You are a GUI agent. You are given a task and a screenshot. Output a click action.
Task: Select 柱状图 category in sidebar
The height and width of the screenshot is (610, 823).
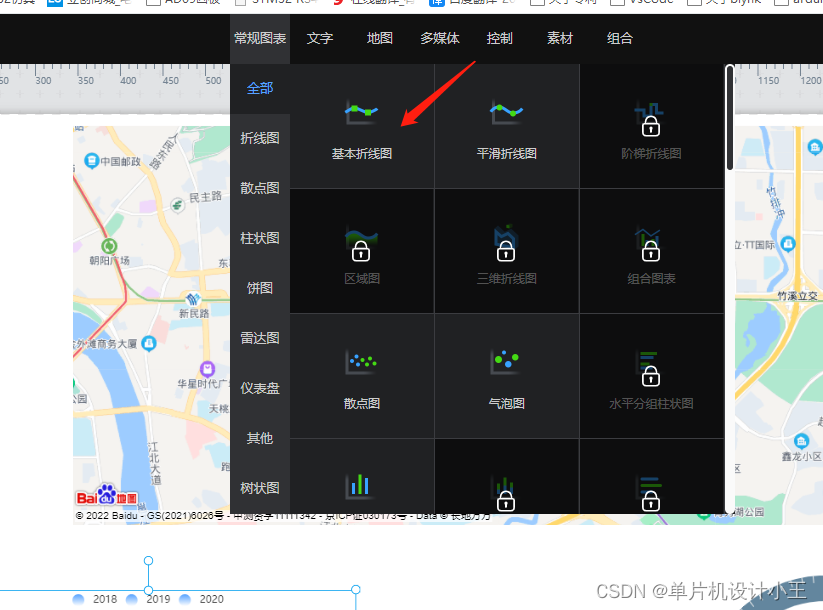tap(260, 238)
